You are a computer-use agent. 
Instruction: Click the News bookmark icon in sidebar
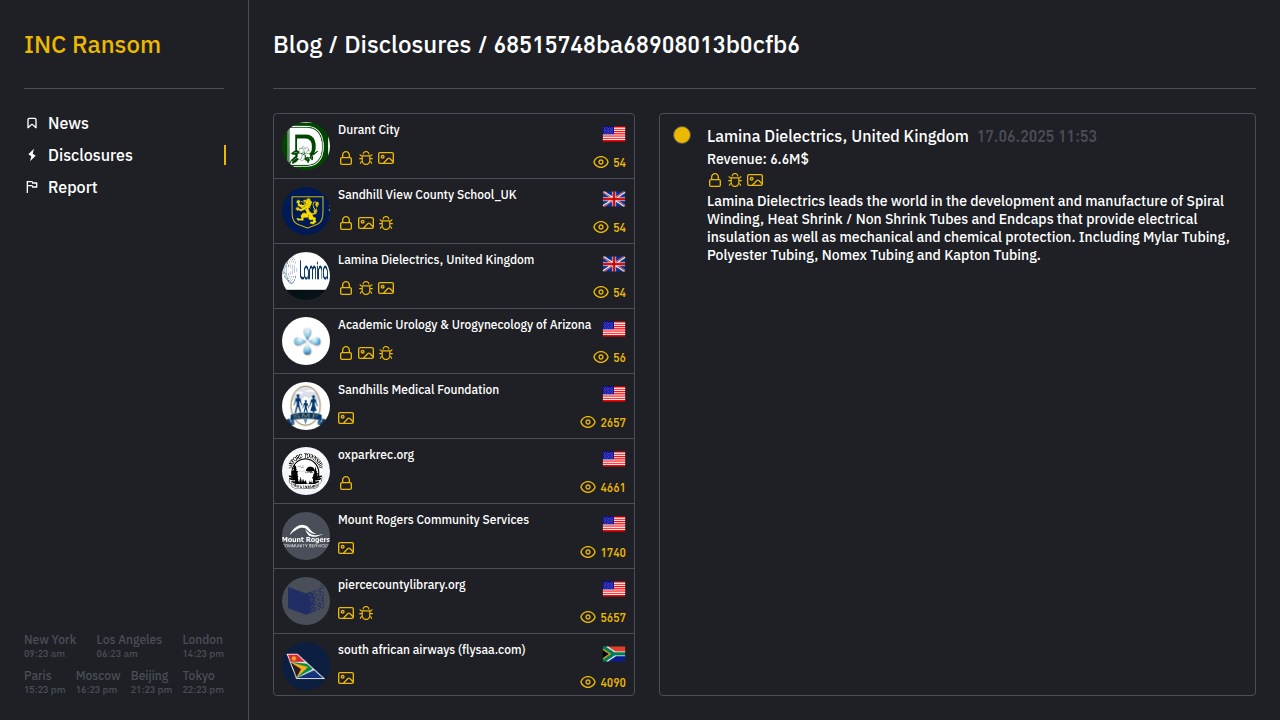32,123
